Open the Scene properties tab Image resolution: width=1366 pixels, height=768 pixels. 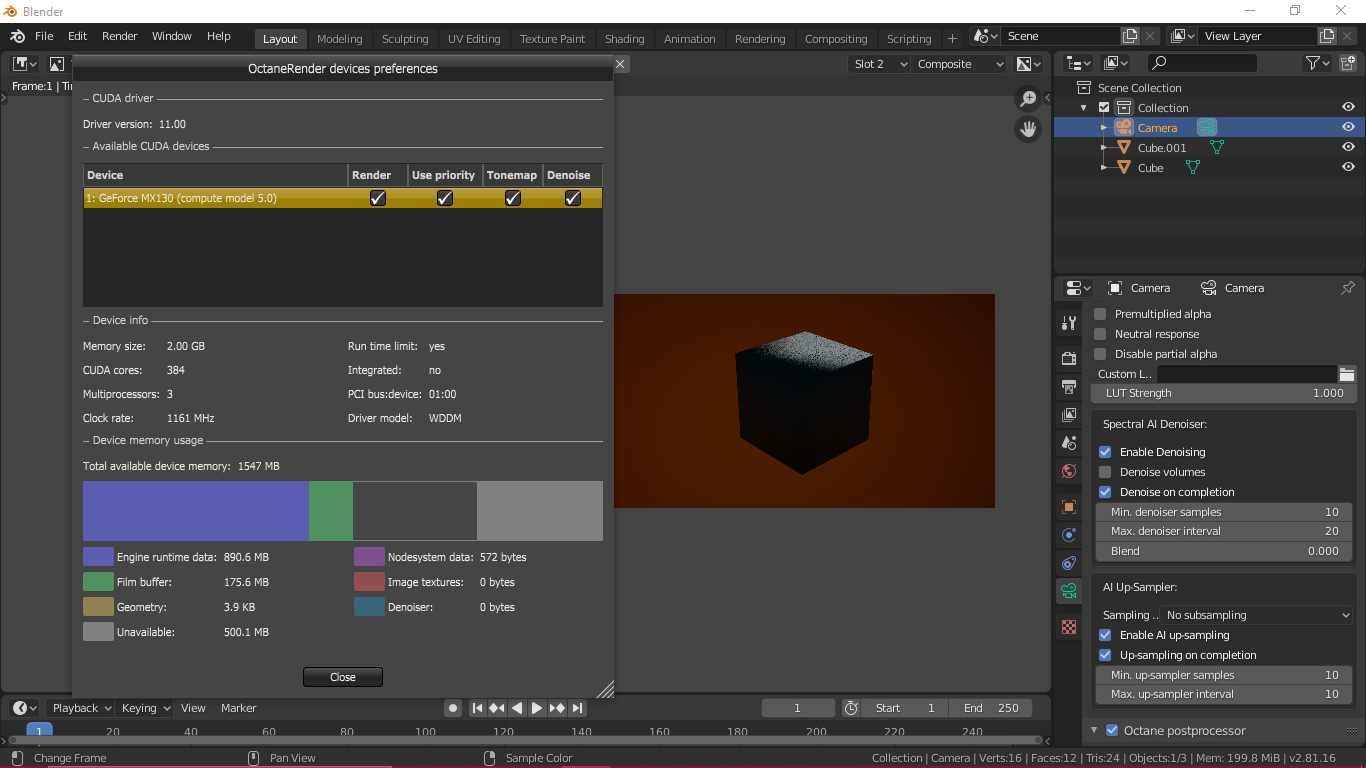1069,442
